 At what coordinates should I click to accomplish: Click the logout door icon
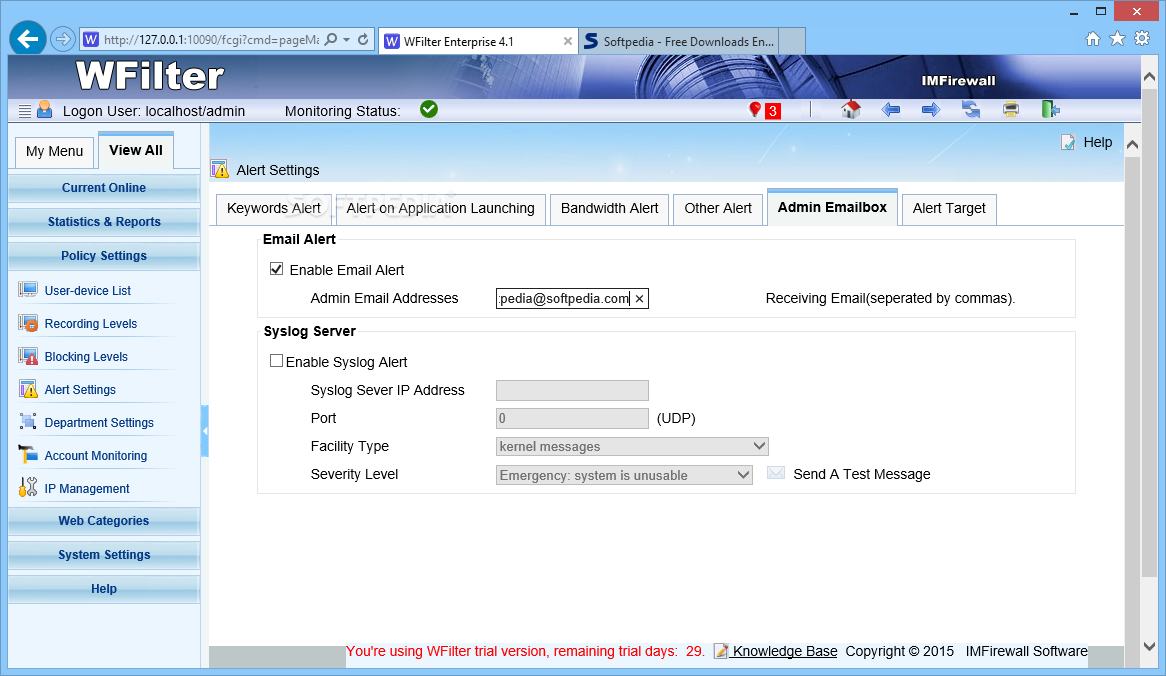(1050, 109)
